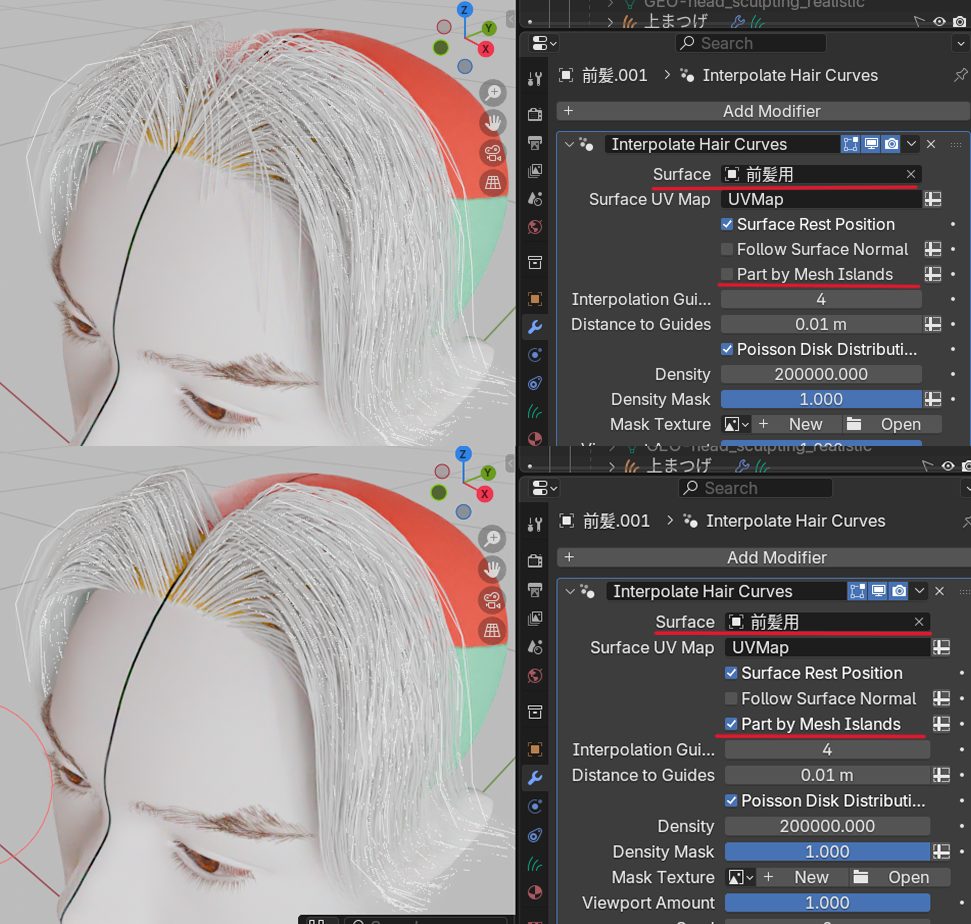Open Tool properties icon in upper properties sidebar

535,79
